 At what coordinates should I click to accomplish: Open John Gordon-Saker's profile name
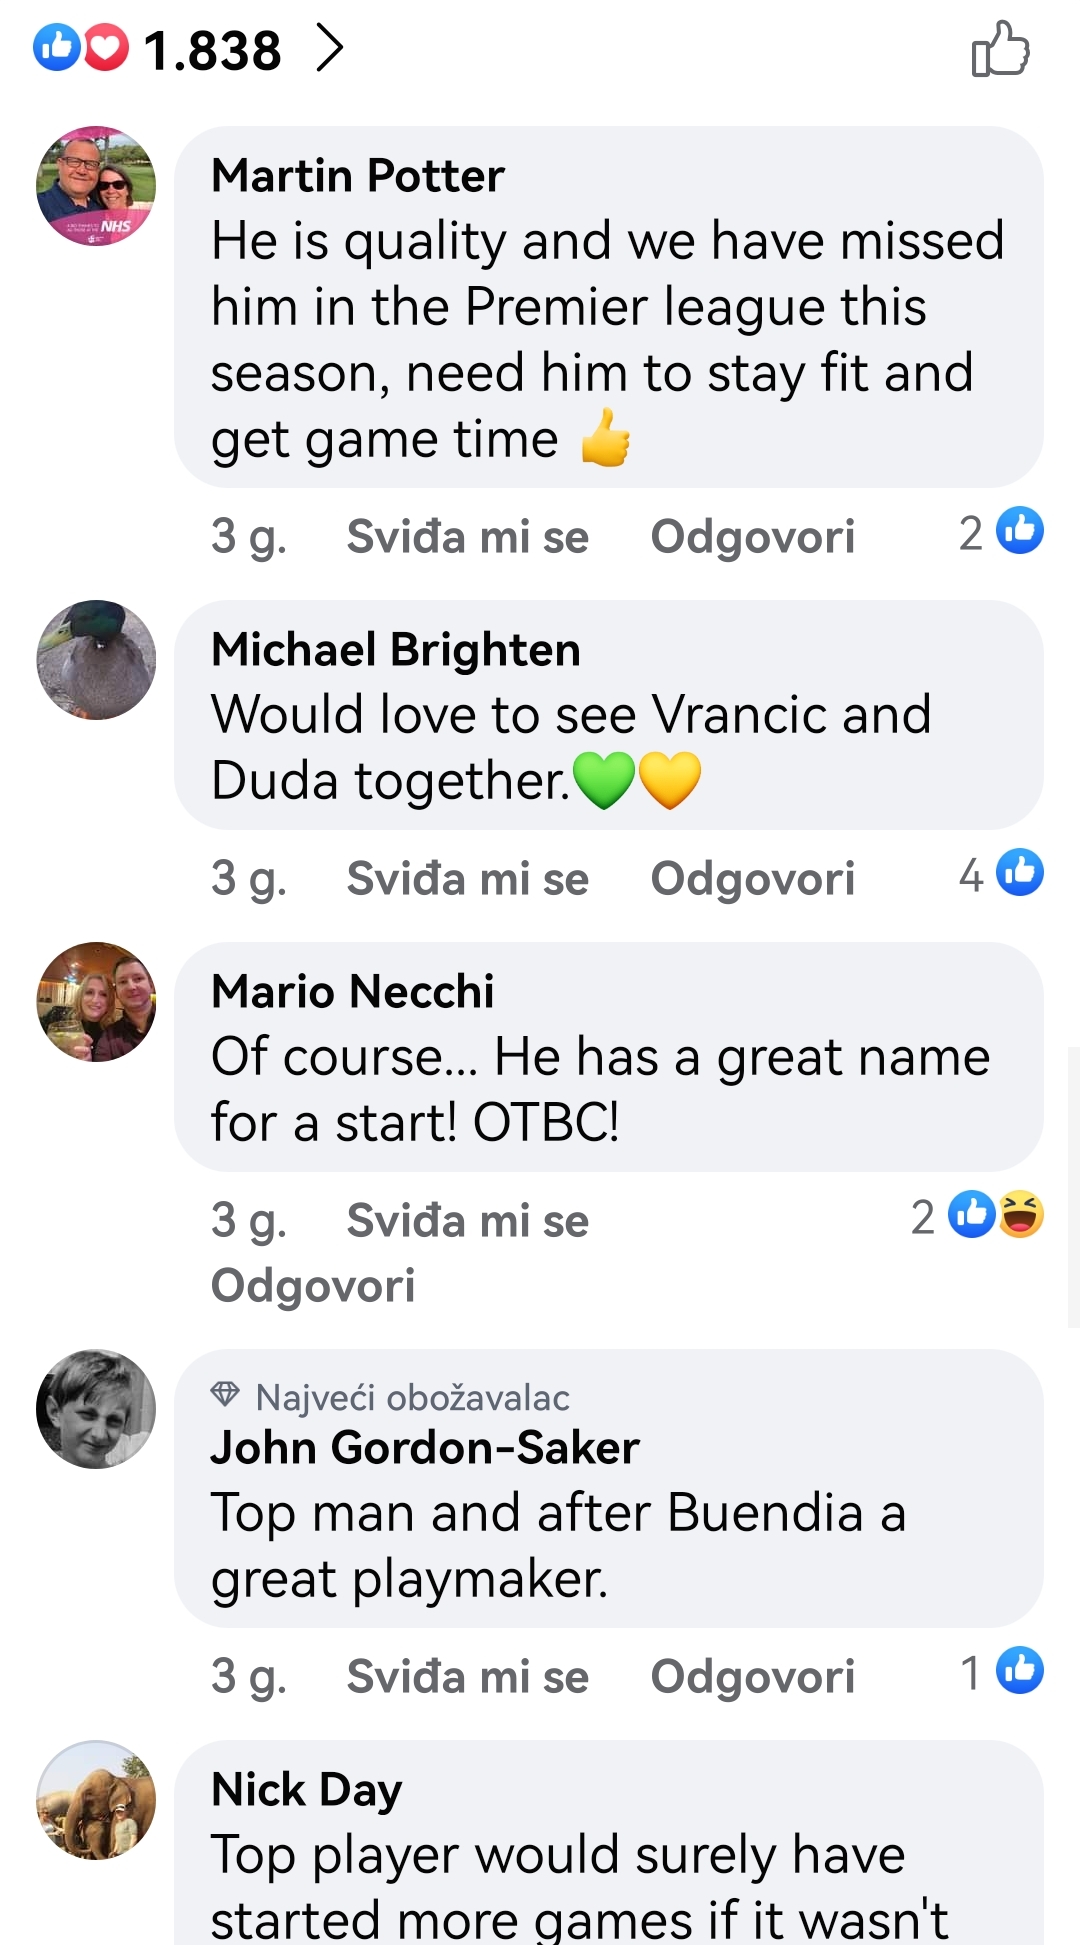coord(425,1448)
